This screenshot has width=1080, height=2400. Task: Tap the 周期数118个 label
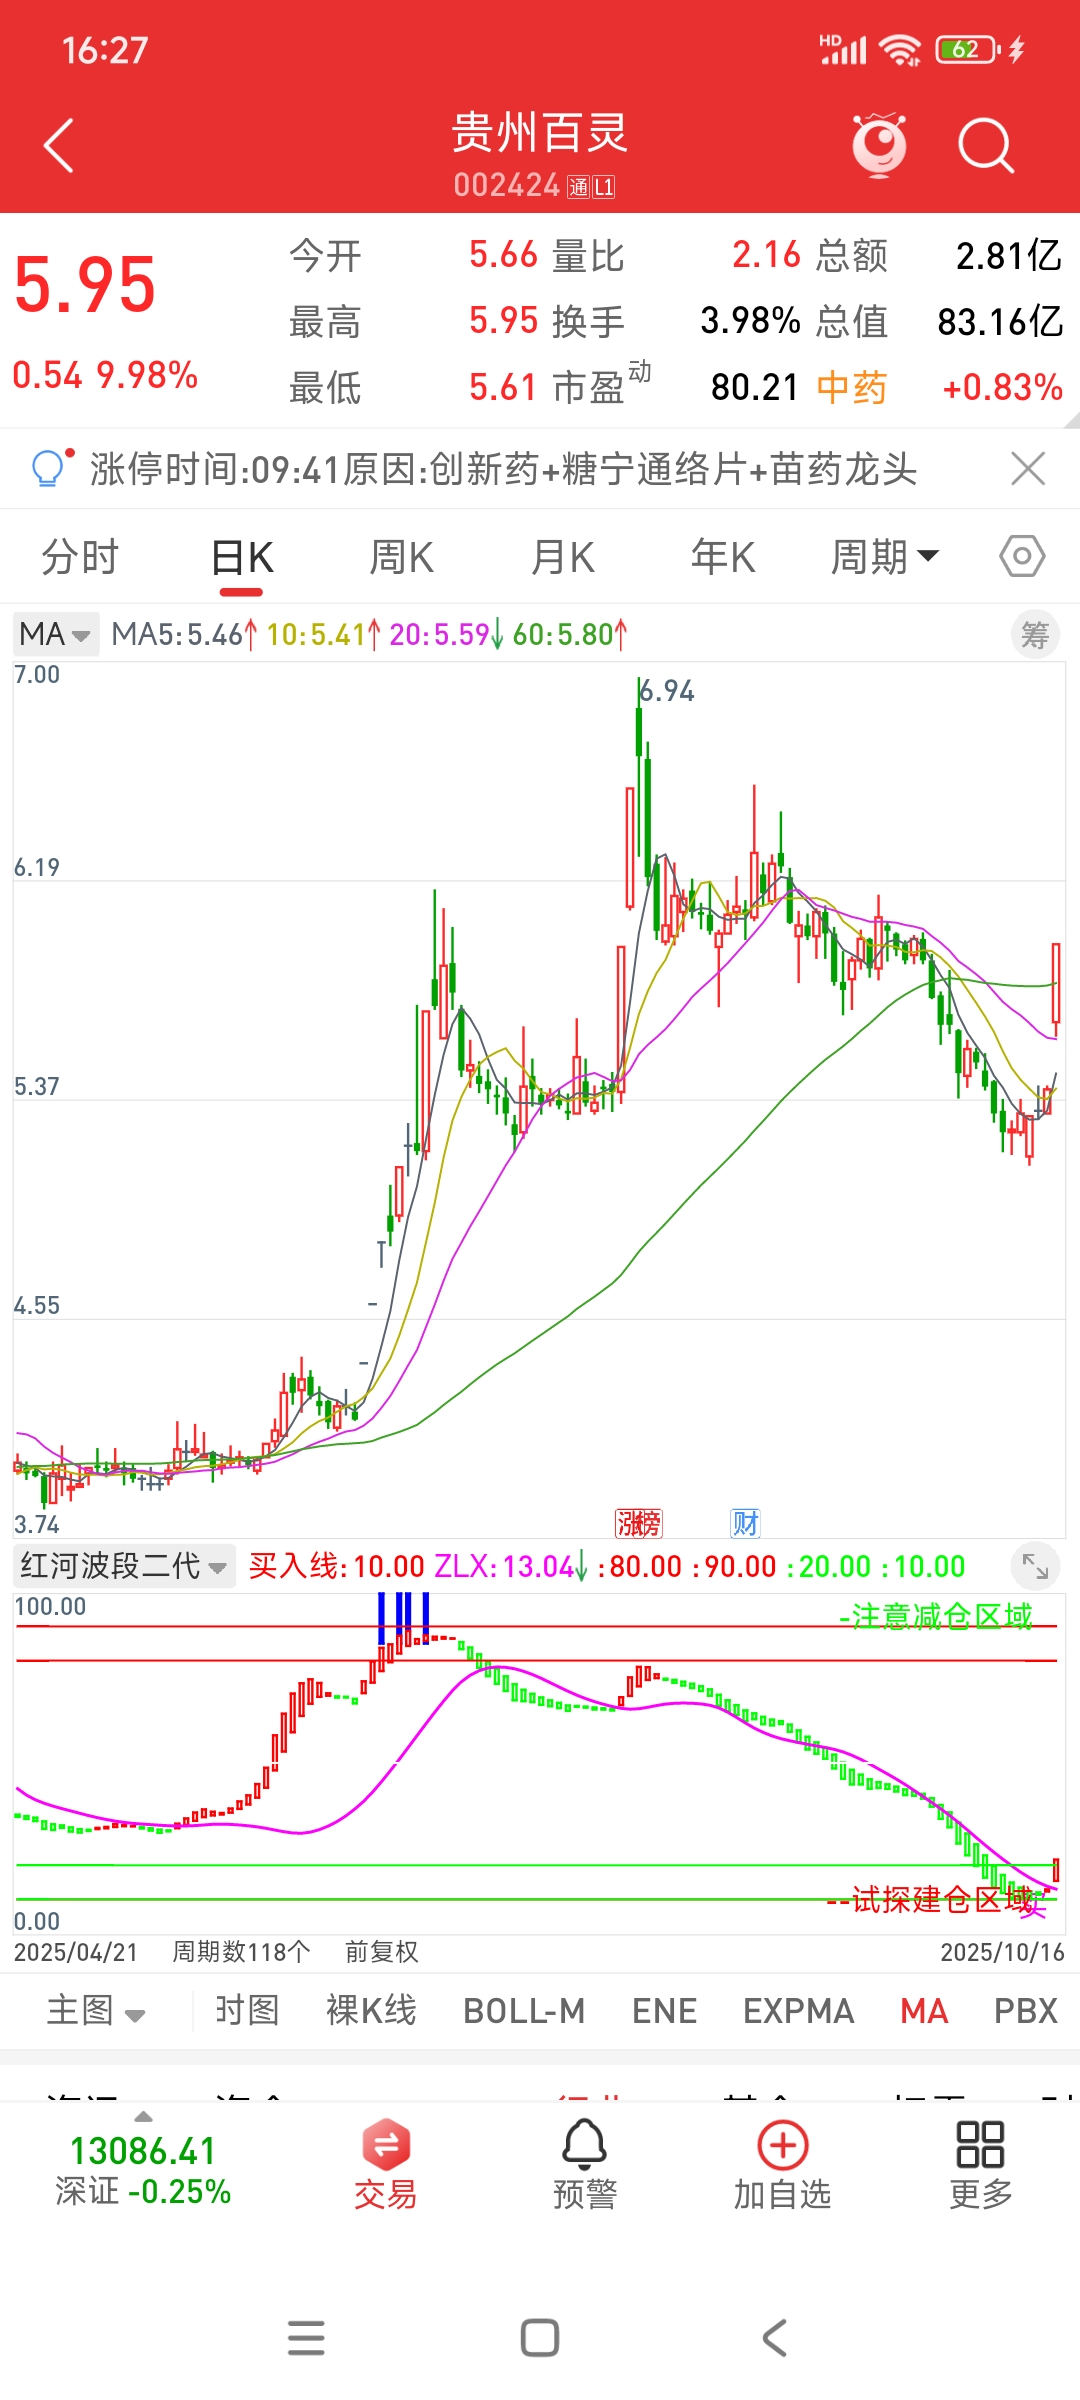(x=241, y=1951)
